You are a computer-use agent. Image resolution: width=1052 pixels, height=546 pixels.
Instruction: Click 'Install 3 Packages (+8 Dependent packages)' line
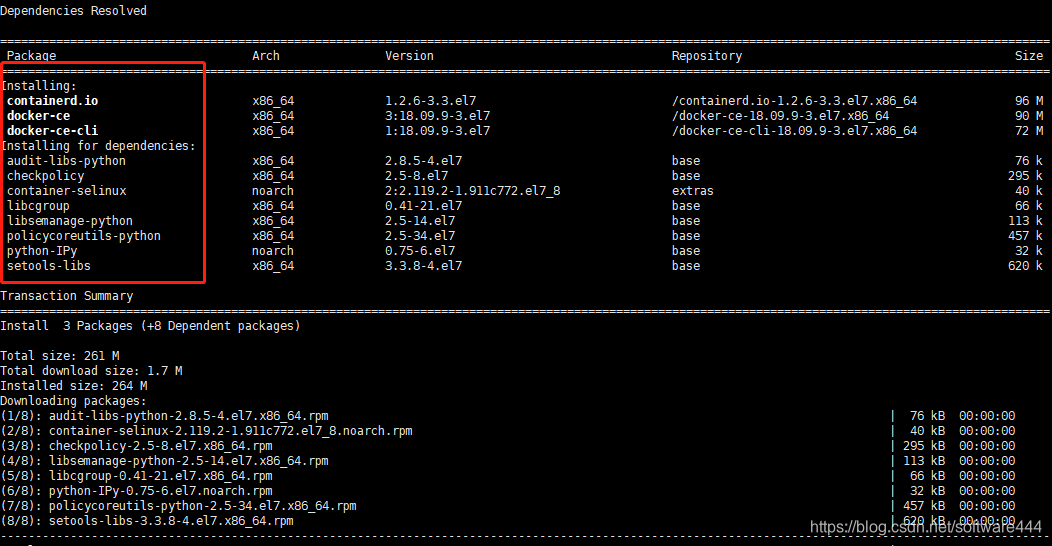tap(150, 326)
